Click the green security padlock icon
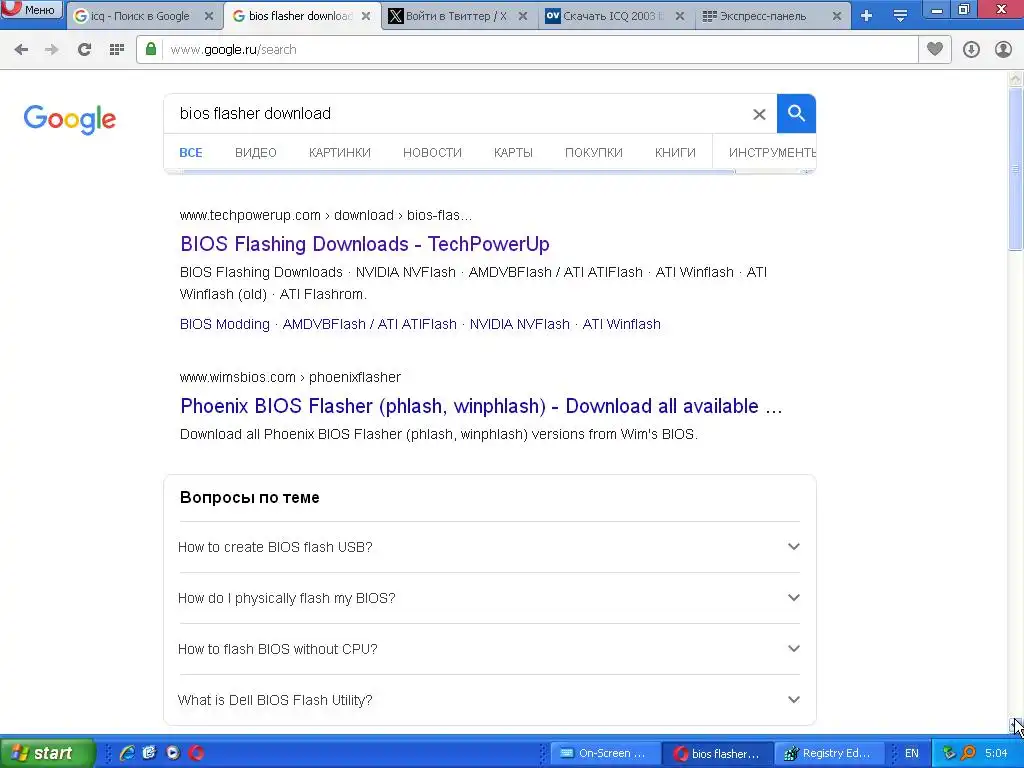Screen dimensions: 1024x768 (151, 50)
